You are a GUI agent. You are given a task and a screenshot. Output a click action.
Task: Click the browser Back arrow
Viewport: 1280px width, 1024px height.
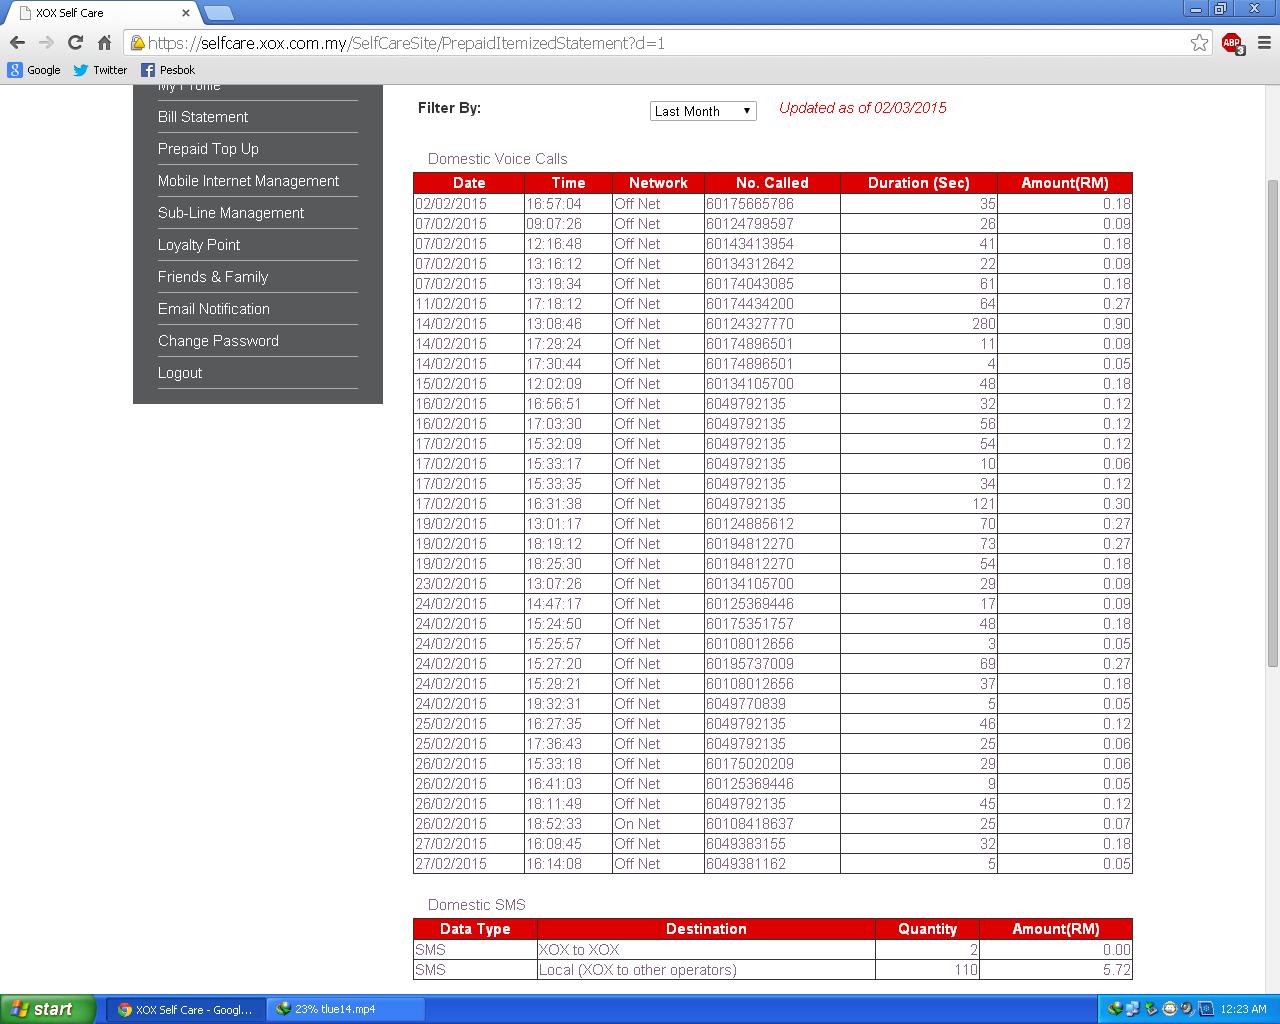click(x=17, y=42)
